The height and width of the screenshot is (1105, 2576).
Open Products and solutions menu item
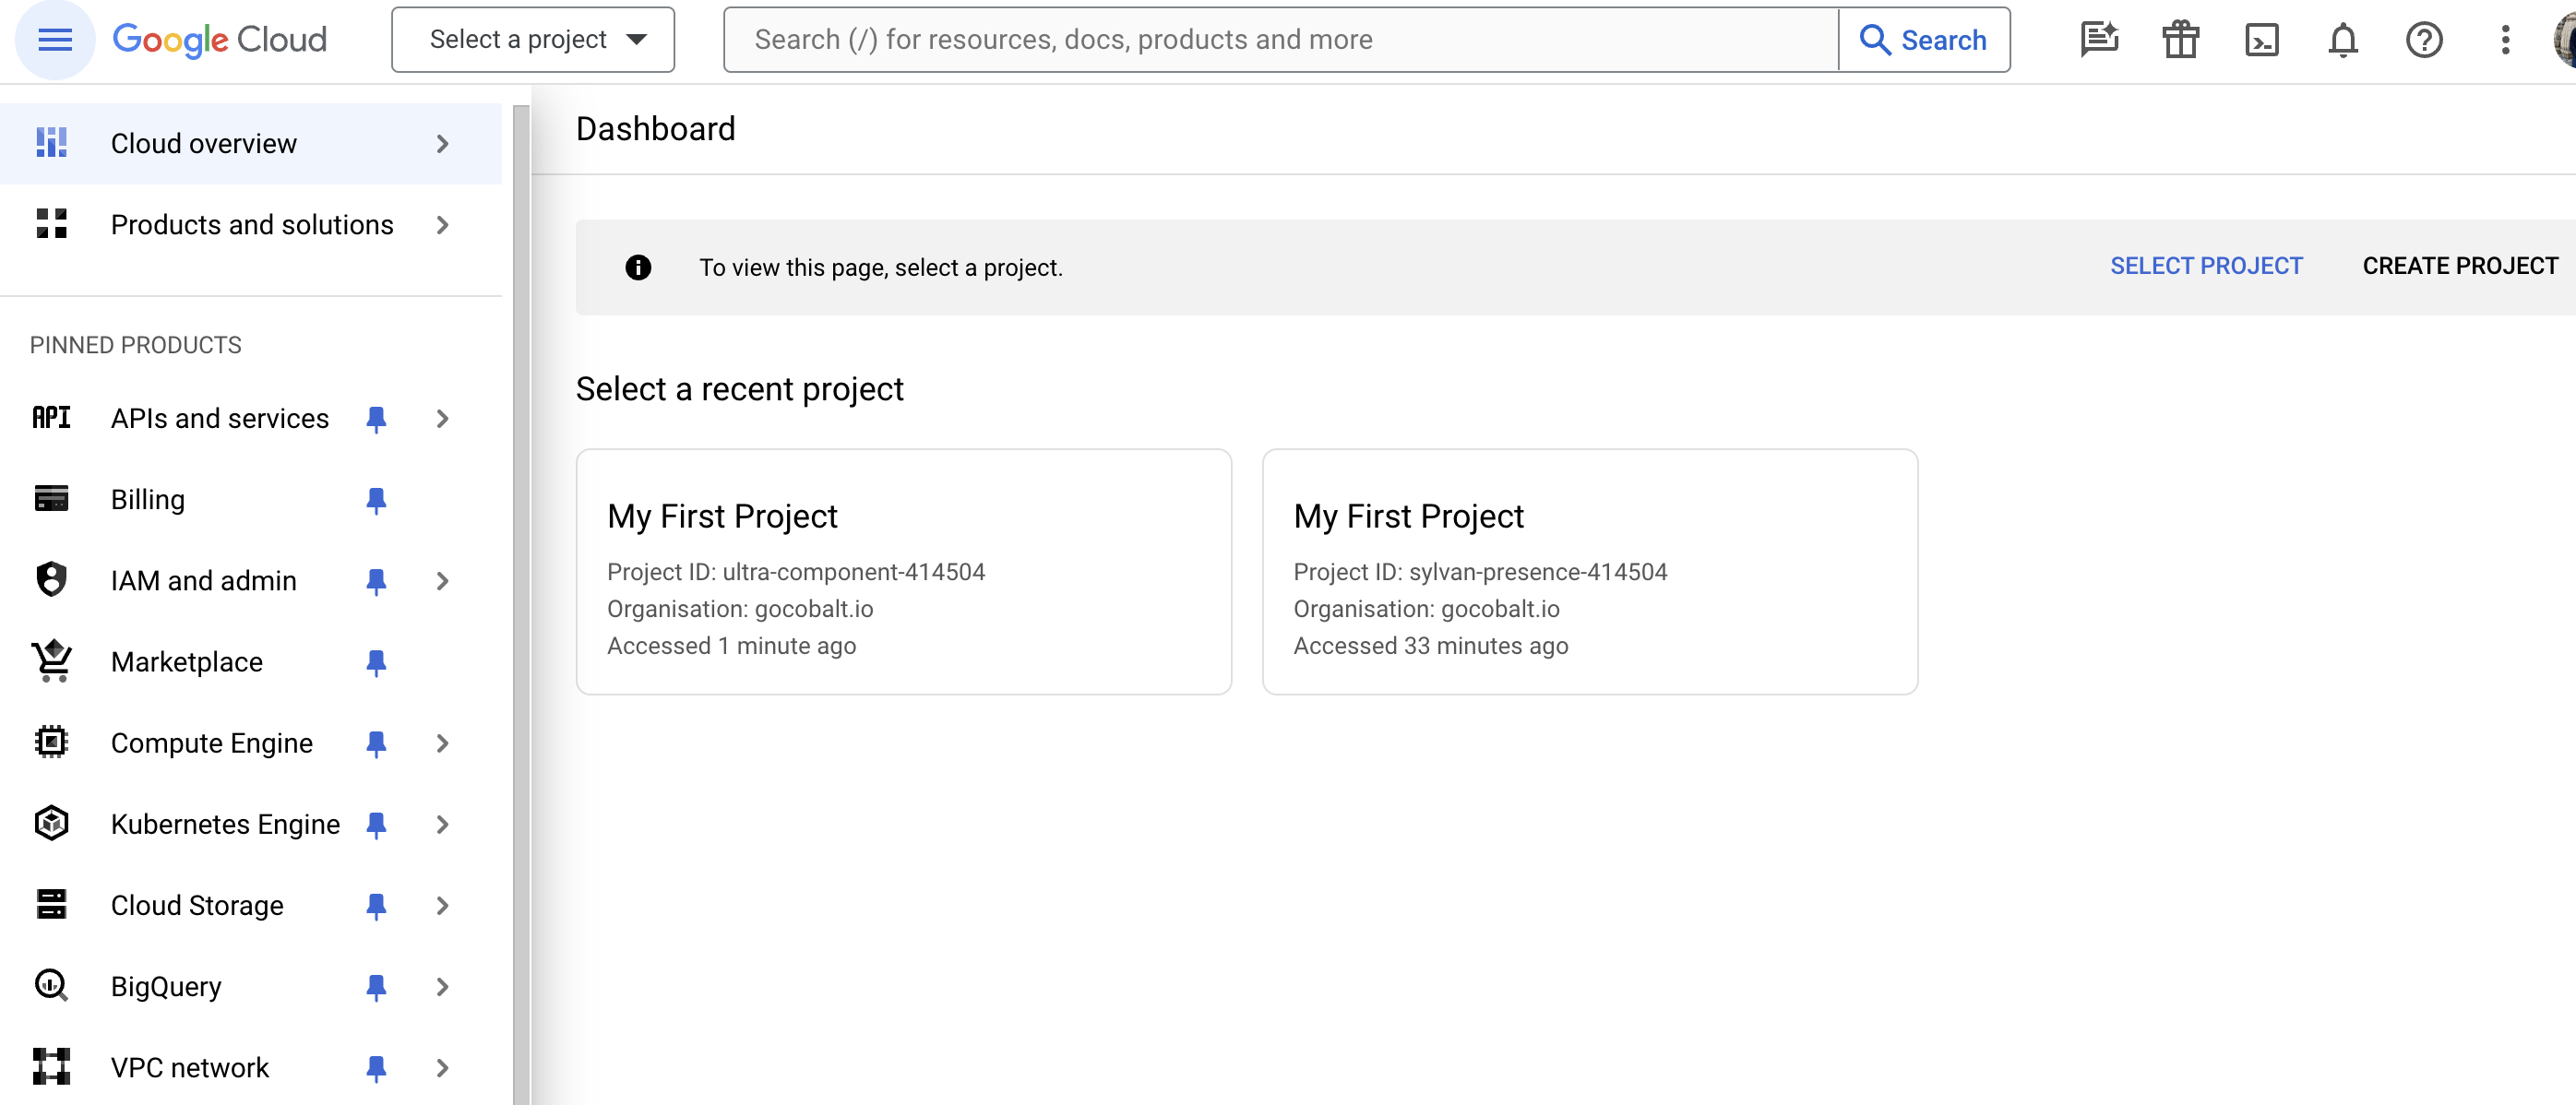point(252,224)
